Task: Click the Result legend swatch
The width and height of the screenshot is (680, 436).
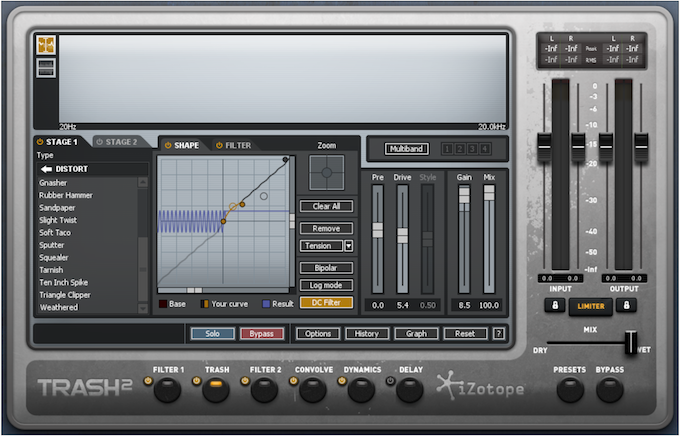Action: (x=266, y=304)
